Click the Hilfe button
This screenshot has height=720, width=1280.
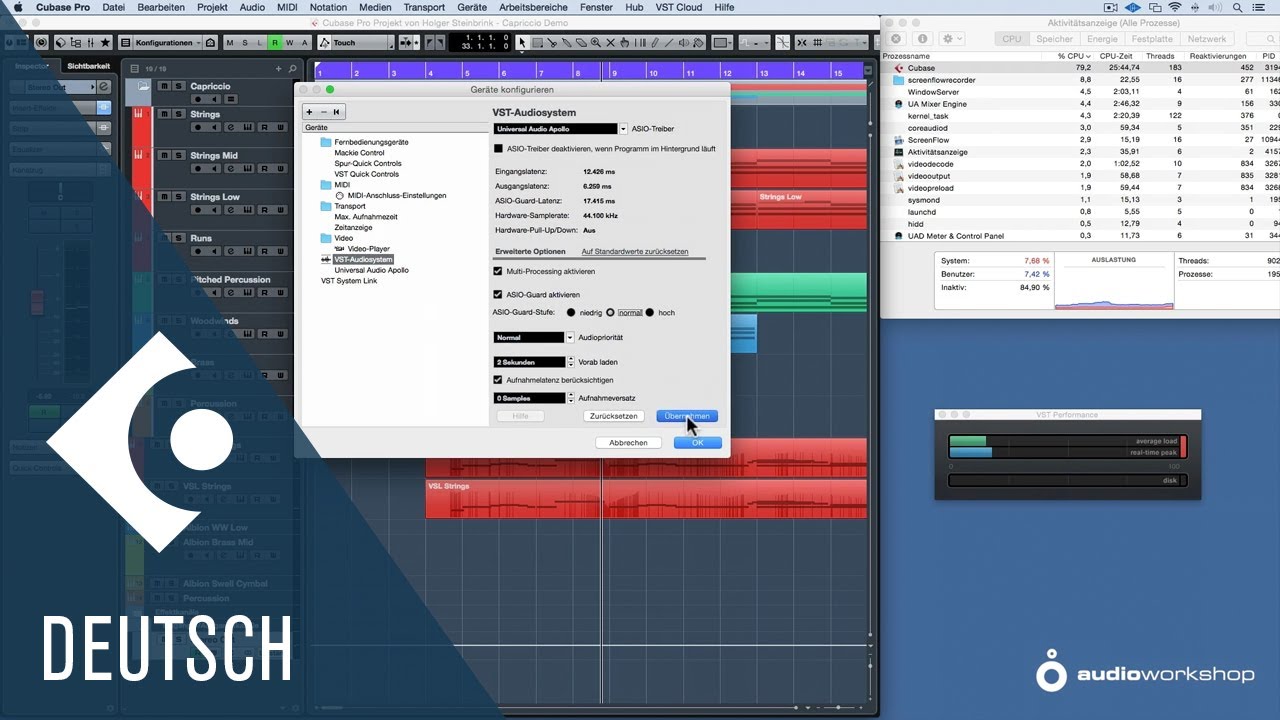[520, 416]
